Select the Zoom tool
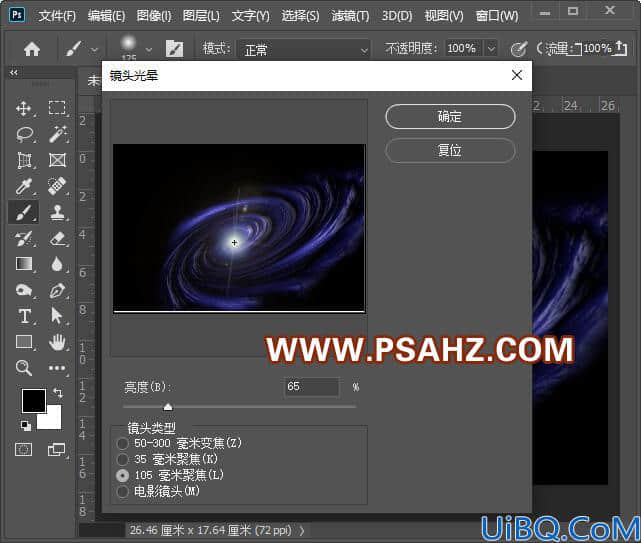 coord(24,368)
